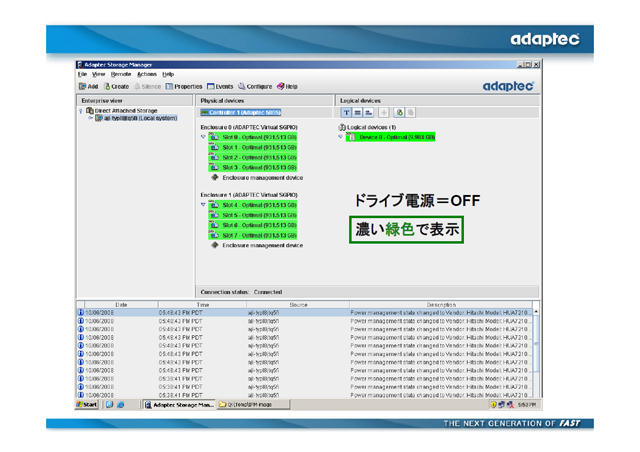Select Slot 1 drive
The image size is (640, 452).
[253, 147]
